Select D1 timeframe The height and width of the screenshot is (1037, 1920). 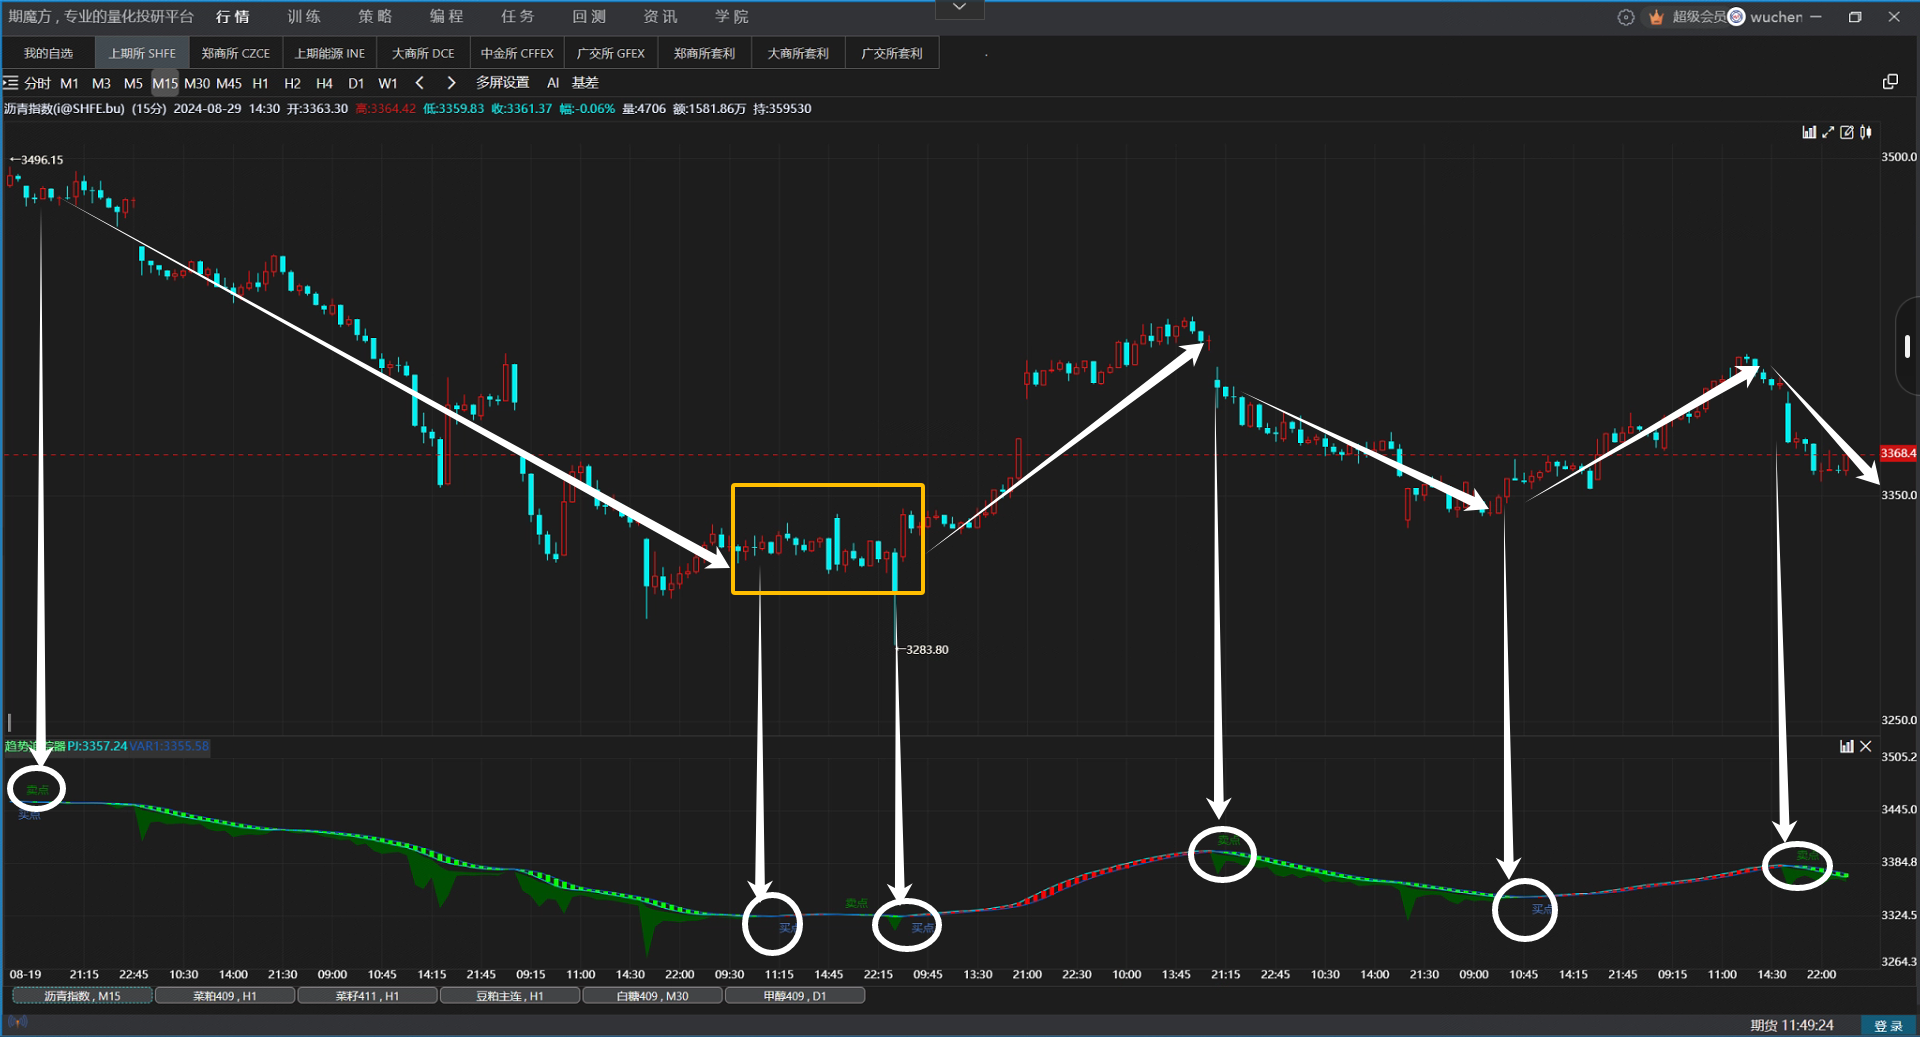tap(356, 83)
